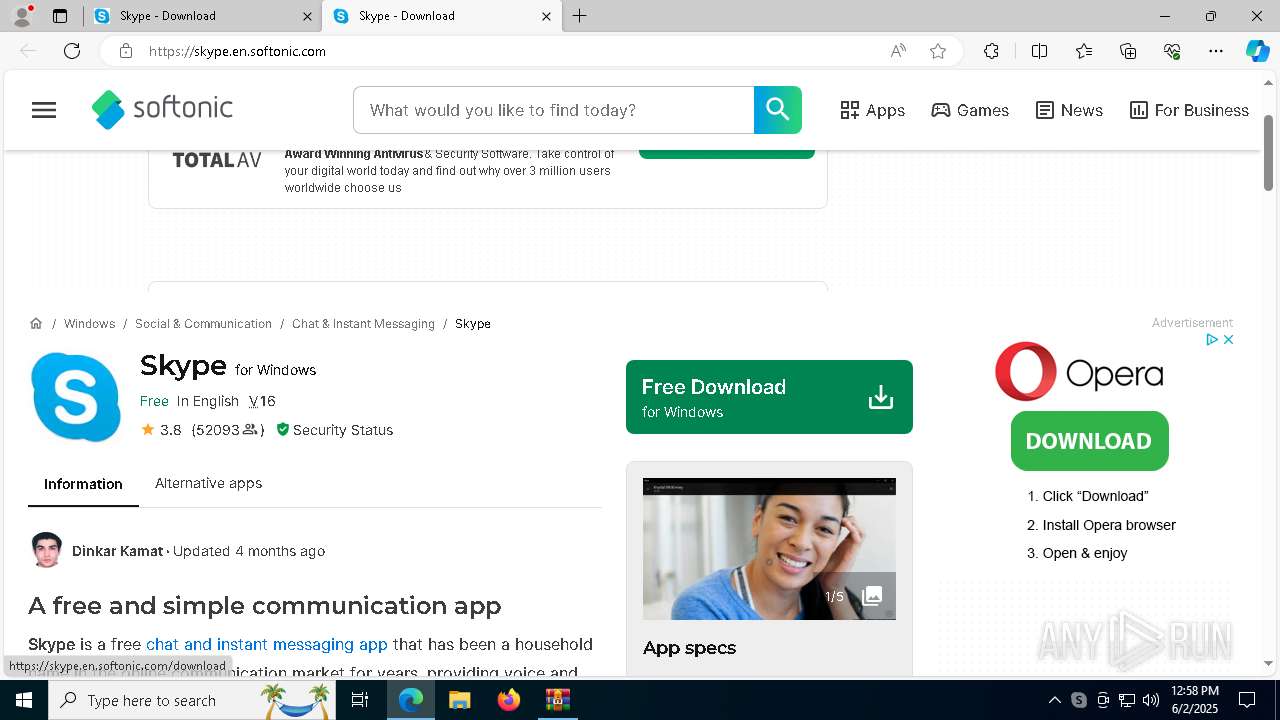Add this page to favorites star
Image resolution: width=1280 pixels, height=720 pixels.
(x=937, y=51)
